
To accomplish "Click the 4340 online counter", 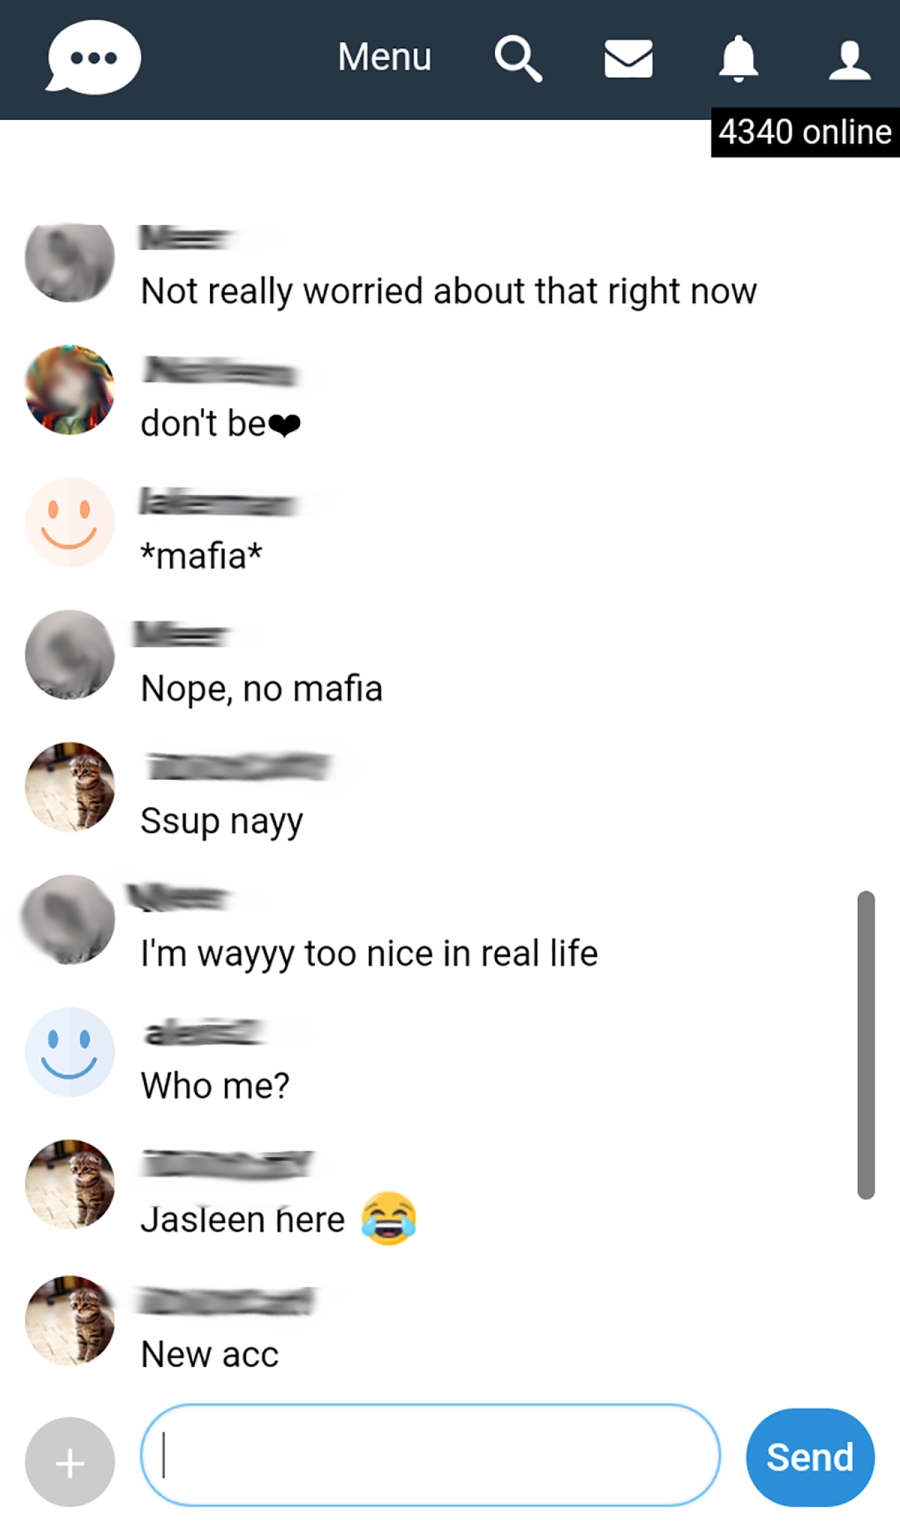I will tap(805, 132).
